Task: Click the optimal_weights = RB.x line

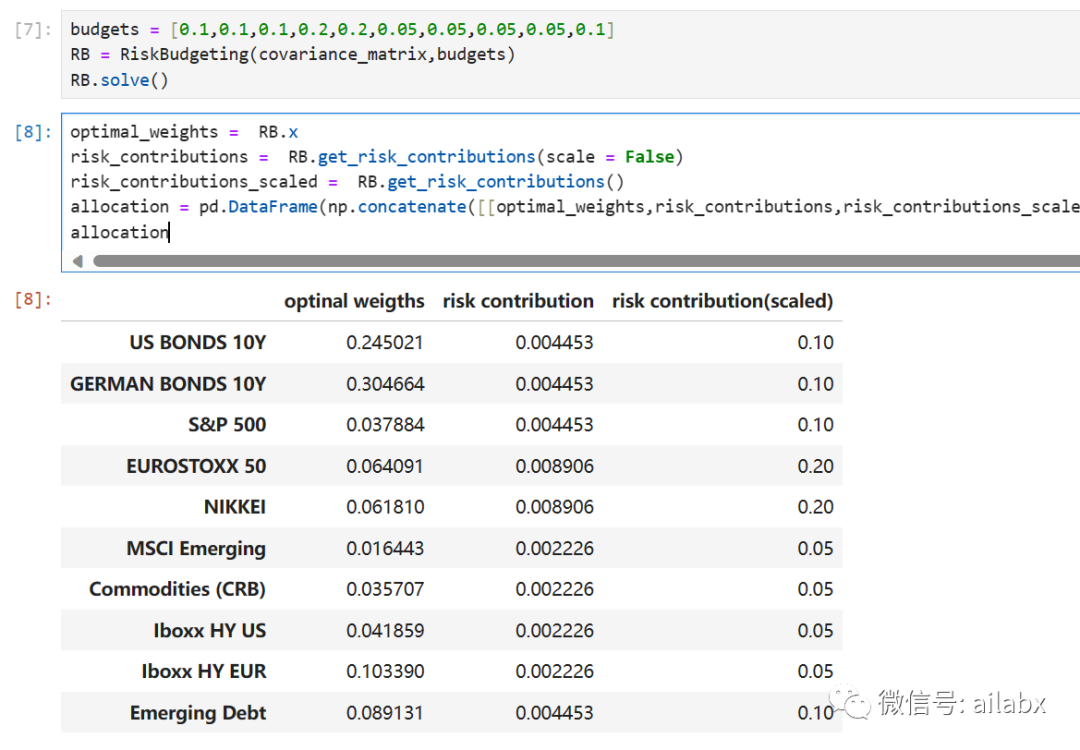Action: [184, 132]
